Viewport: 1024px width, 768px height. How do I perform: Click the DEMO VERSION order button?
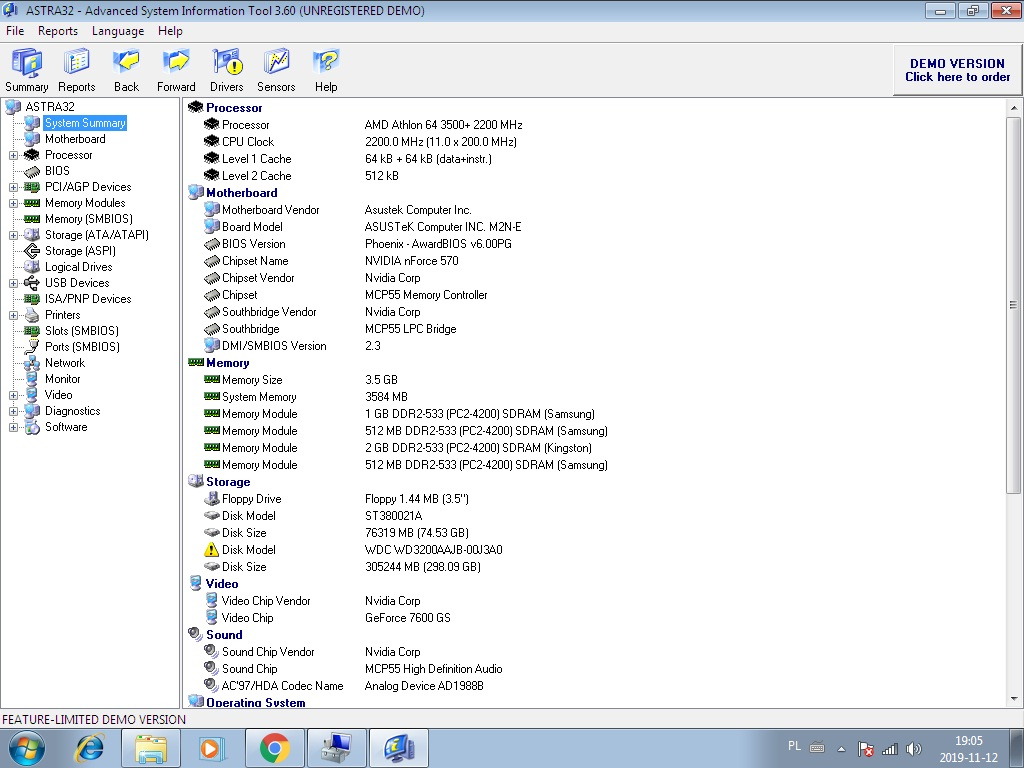pyautogui.click(x=957, y=70)
